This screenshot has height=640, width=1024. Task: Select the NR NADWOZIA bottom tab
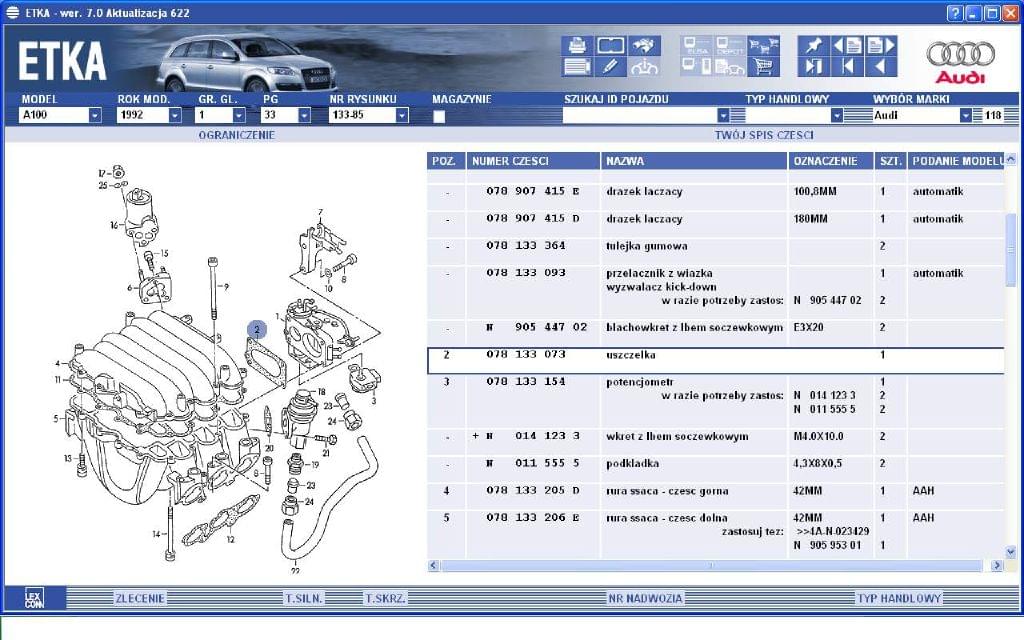645,598
